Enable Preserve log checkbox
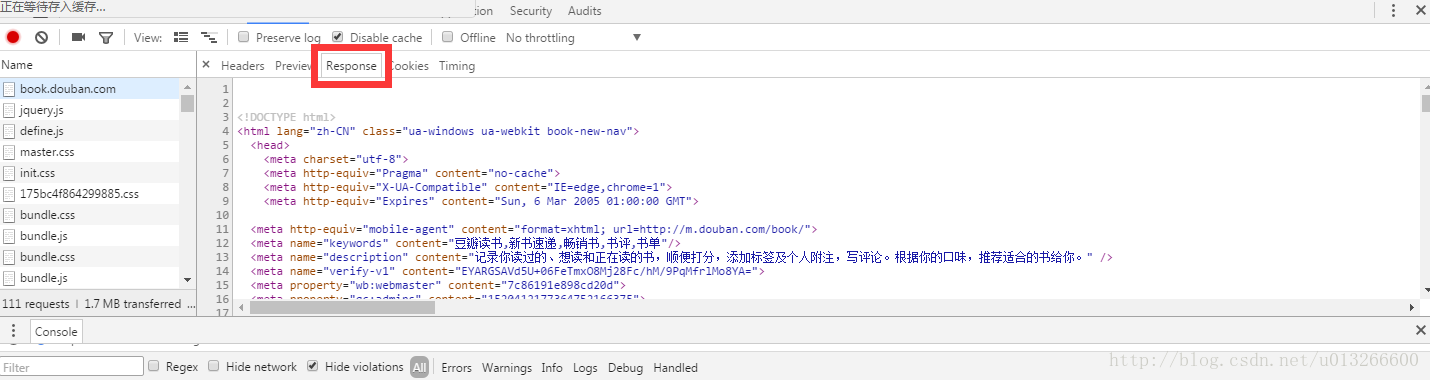This screenshot has width=1430, height=380. coord(244,37)
